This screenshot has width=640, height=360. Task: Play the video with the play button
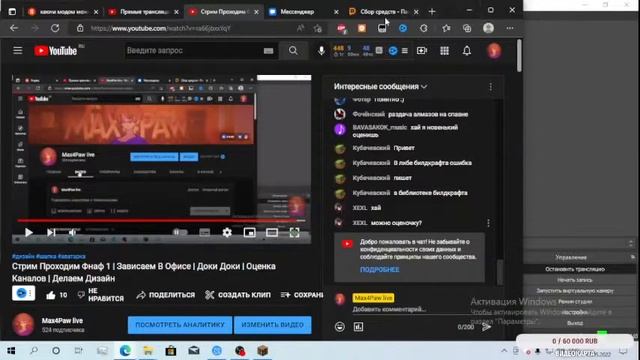coord(29,232)
